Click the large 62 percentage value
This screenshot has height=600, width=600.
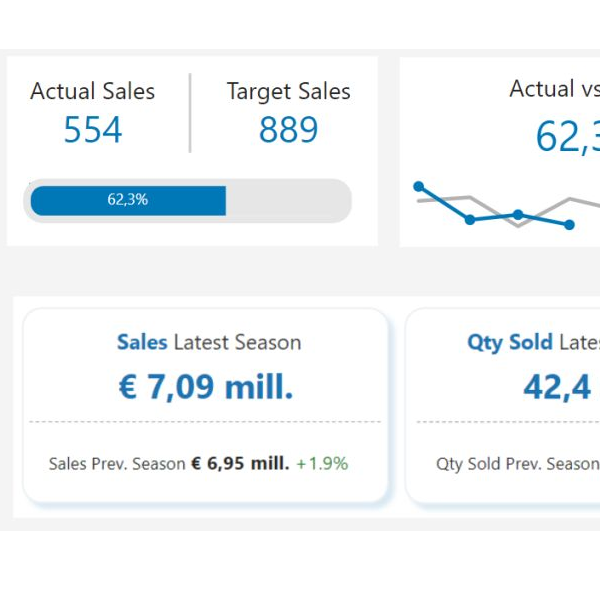(x=567, y=137)
